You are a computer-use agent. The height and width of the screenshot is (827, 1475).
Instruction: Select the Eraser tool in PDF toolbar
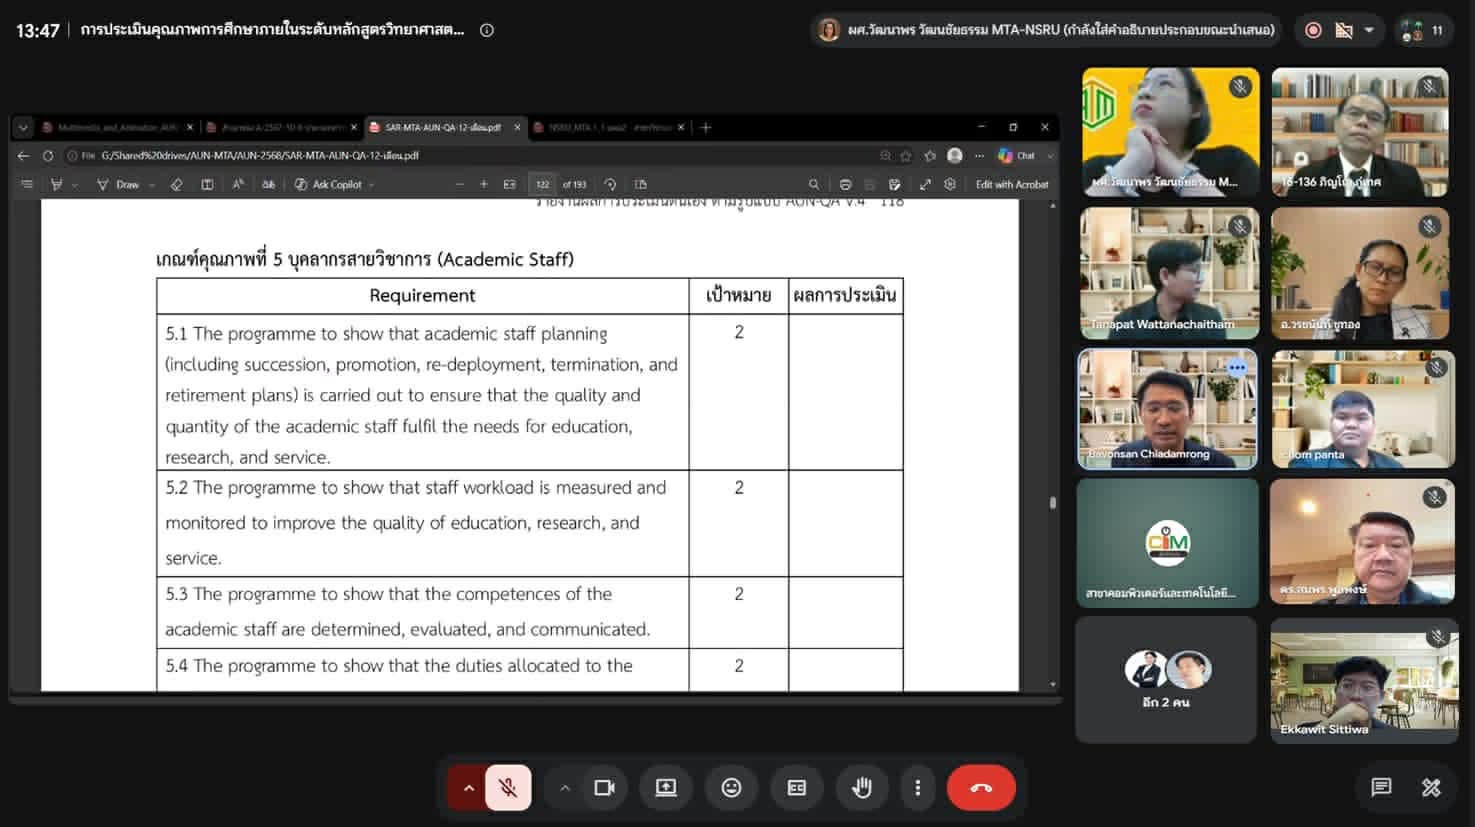(x=177, y=185)
